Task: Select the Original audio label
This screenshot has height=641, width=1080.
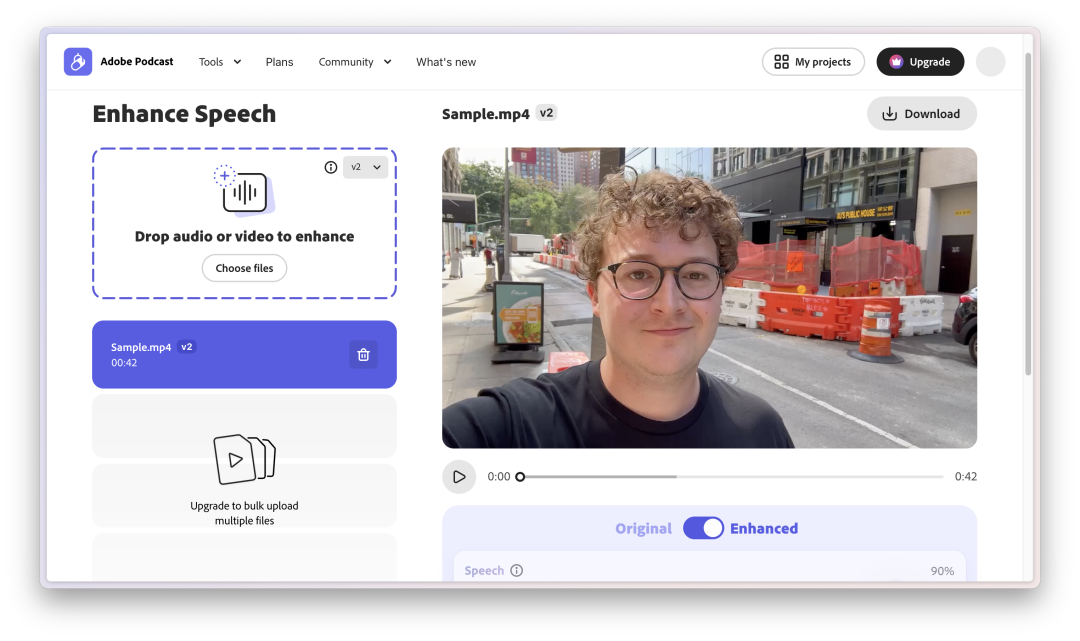Action: point(643,528)
